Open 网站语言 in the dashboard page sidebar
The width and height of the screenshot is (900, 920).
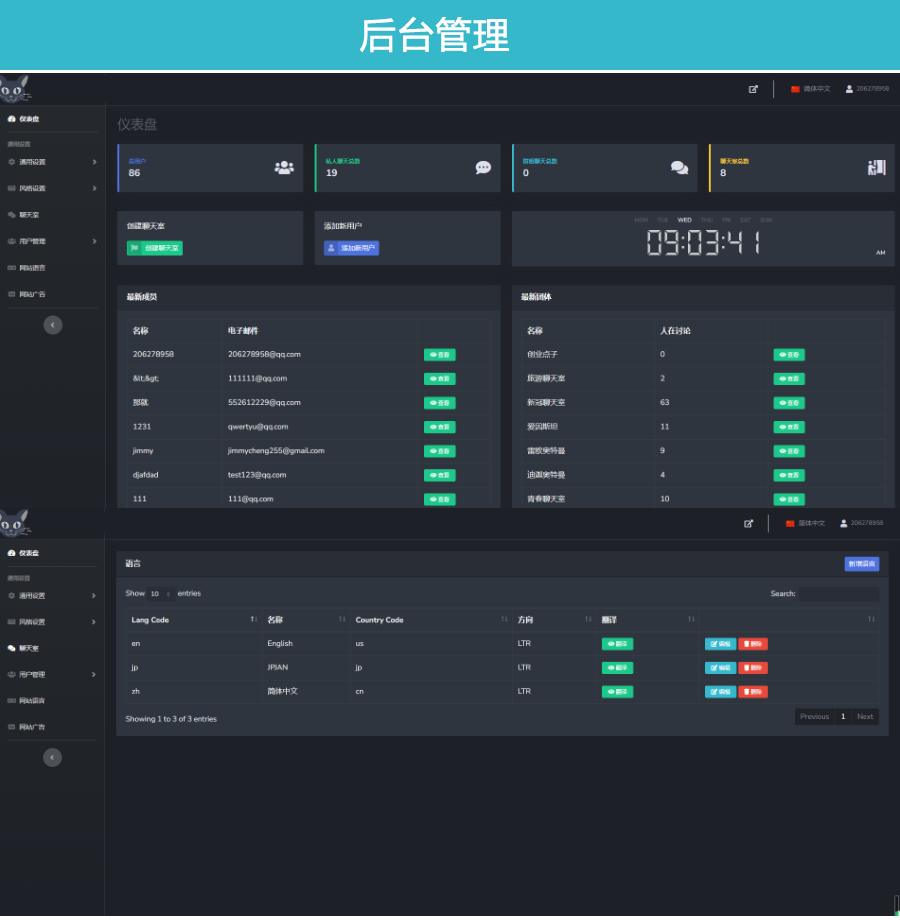click(32, 268)
